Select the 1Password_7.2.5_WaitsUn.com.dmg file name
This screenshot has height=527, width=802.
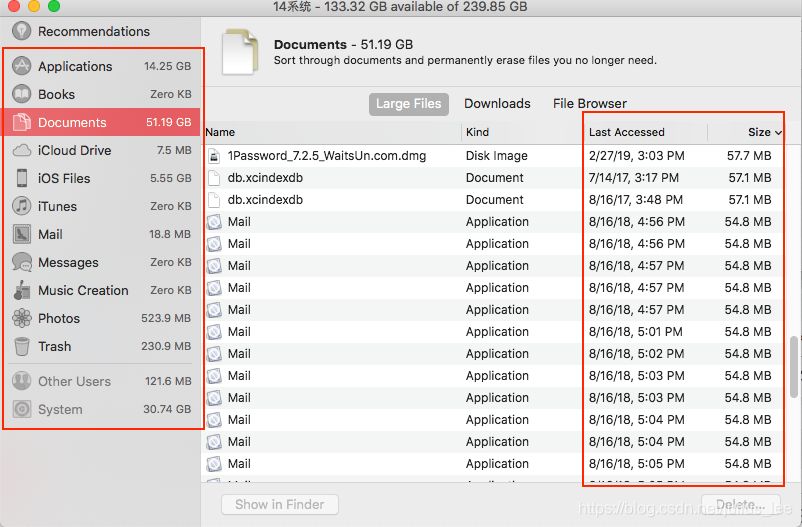(x=327, y=156)
